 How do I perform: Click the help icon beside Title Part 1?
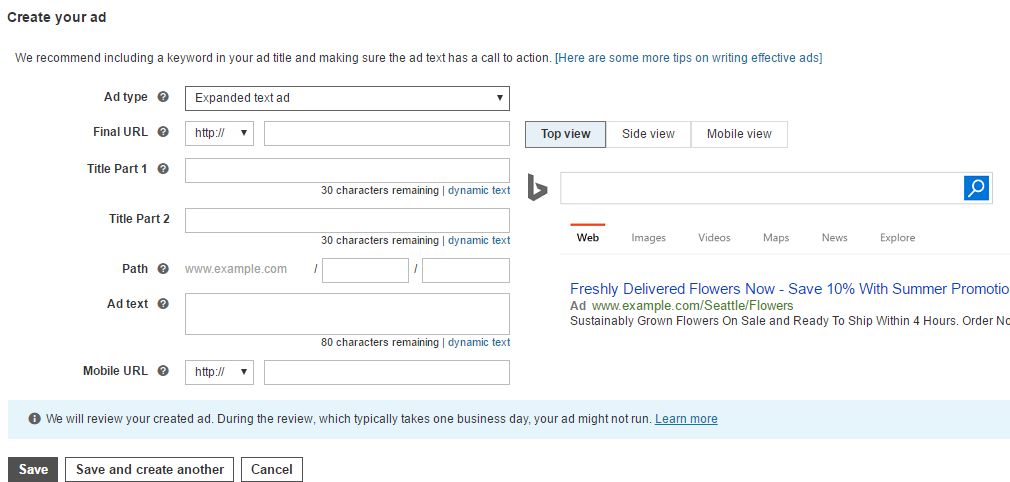(x=163, y=169)
